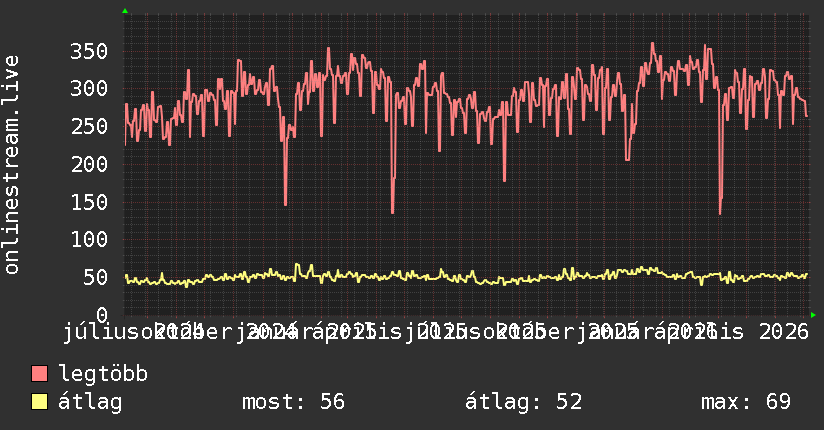Image resolution: width=824 pixels, height=430 pixels.
Task: Click the yellow átlag legend swatch
Action: click(x=39, y=402)
